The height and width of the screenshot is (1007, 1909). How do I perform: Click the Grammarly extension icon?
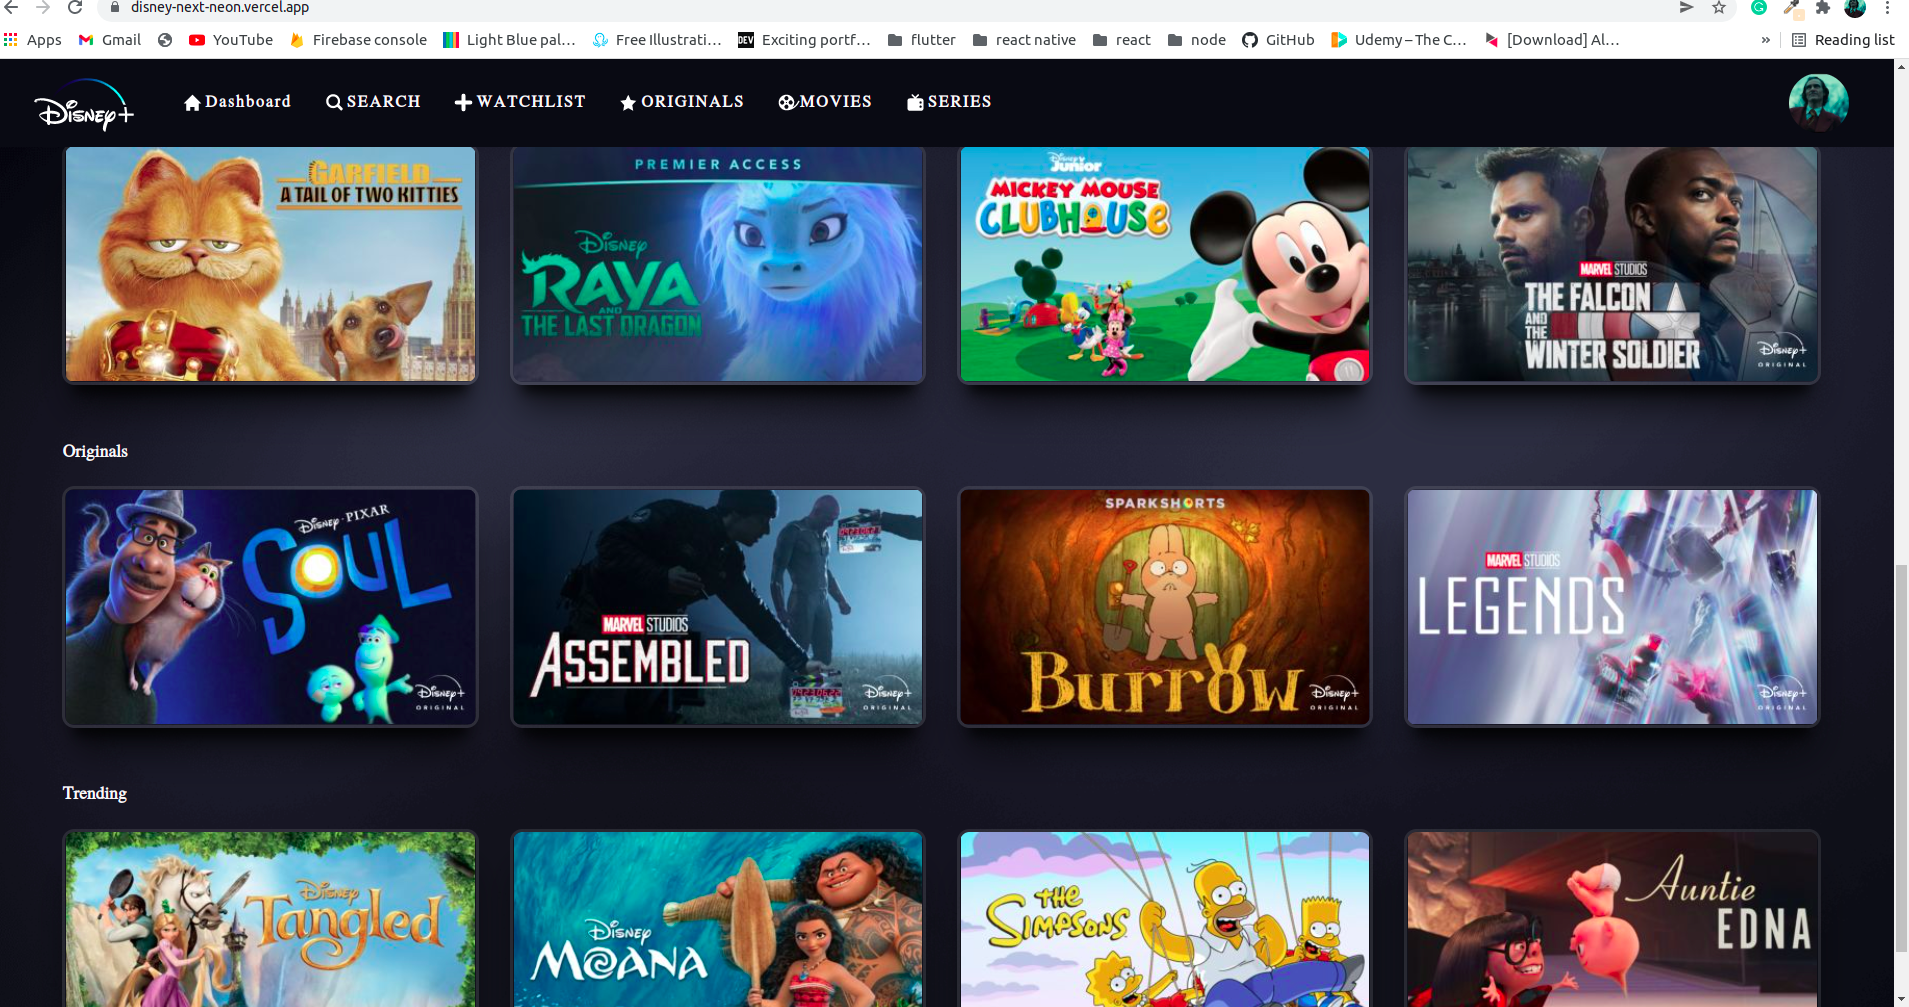1759,7
